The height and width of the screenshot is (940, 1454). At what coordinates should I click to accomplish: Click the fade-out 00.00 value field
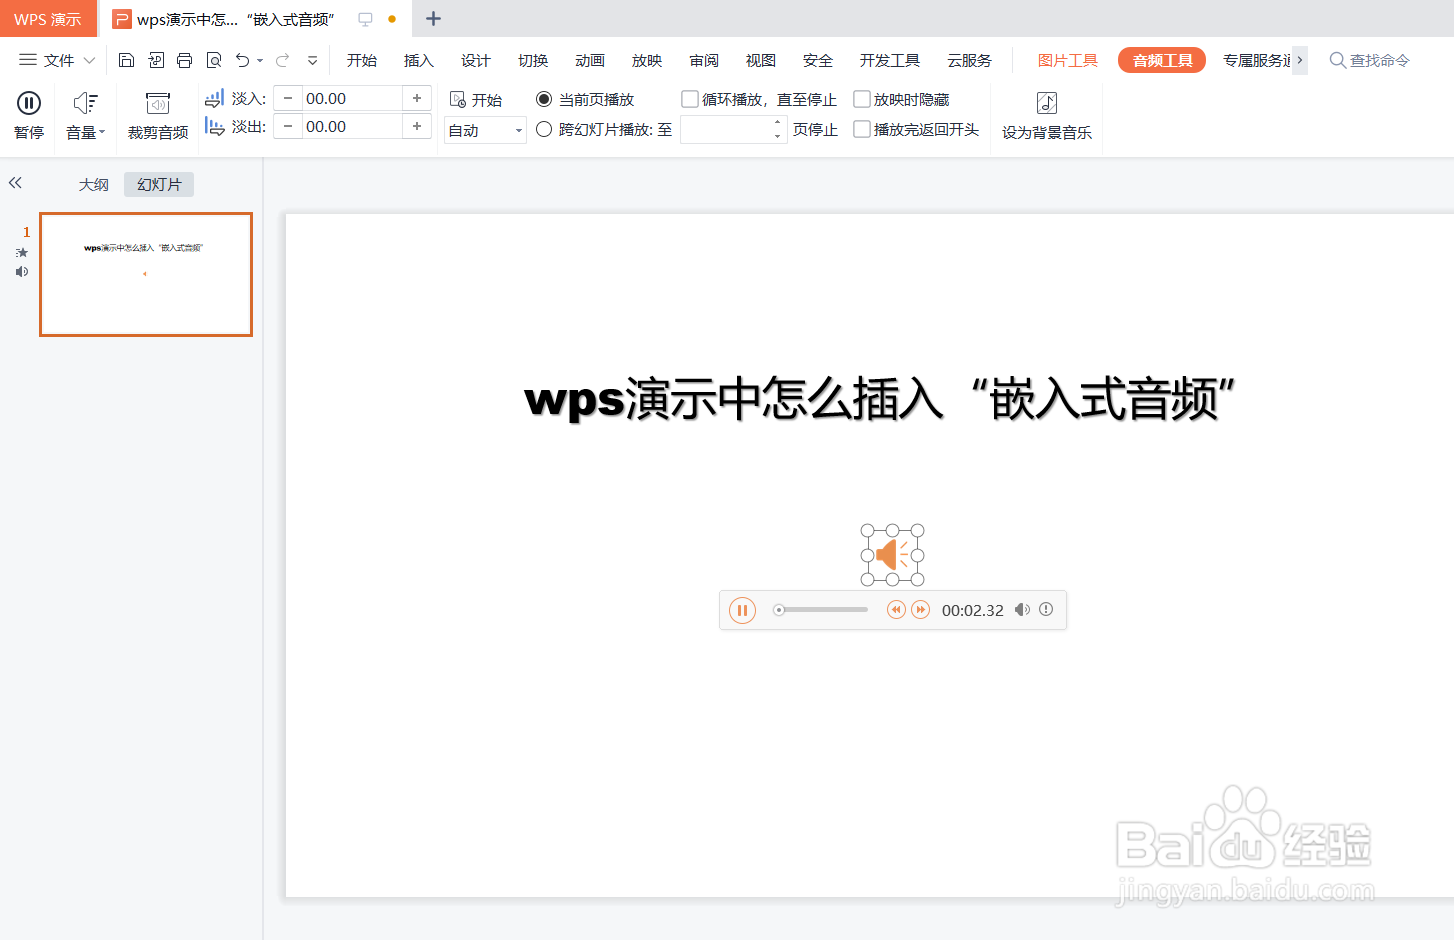pyautogui.click(x=352, y=126)
